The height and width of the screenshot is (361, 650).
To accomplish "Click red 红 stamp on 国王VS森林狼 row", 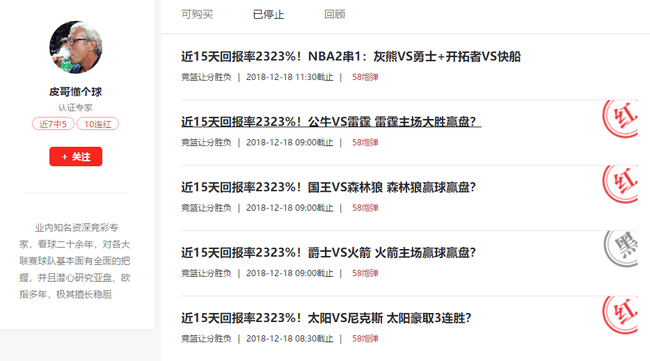I will pos(620,184).
